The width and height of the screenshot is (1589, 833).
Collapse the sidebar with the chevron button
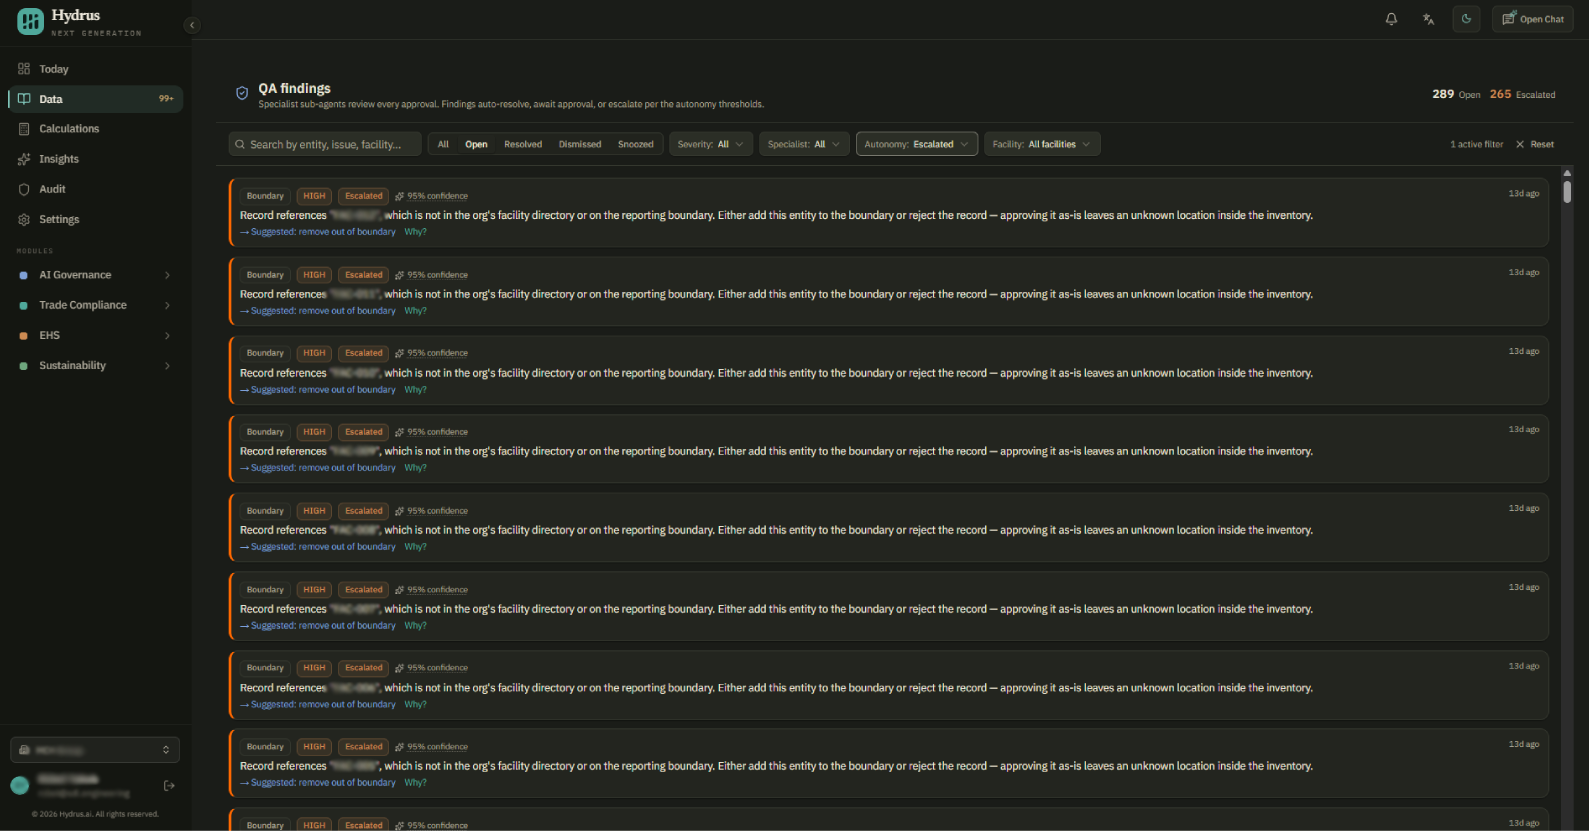tap(192, 25)
